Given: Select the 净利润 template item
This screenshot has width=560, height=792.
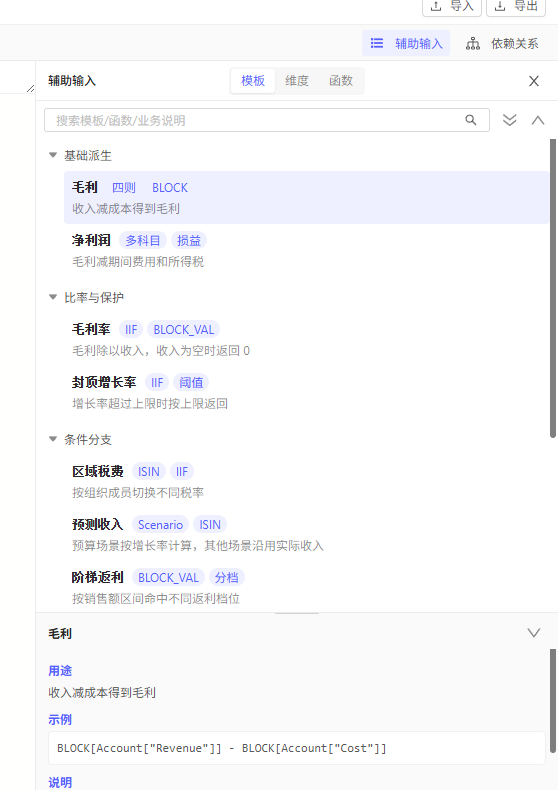Looking at the screenshot, I should click(x=306, y=251).
